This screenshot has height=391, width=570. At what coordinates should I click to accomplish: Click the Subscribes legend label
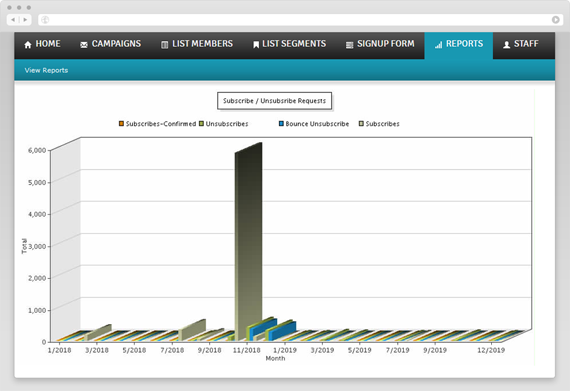click(382, 124)
